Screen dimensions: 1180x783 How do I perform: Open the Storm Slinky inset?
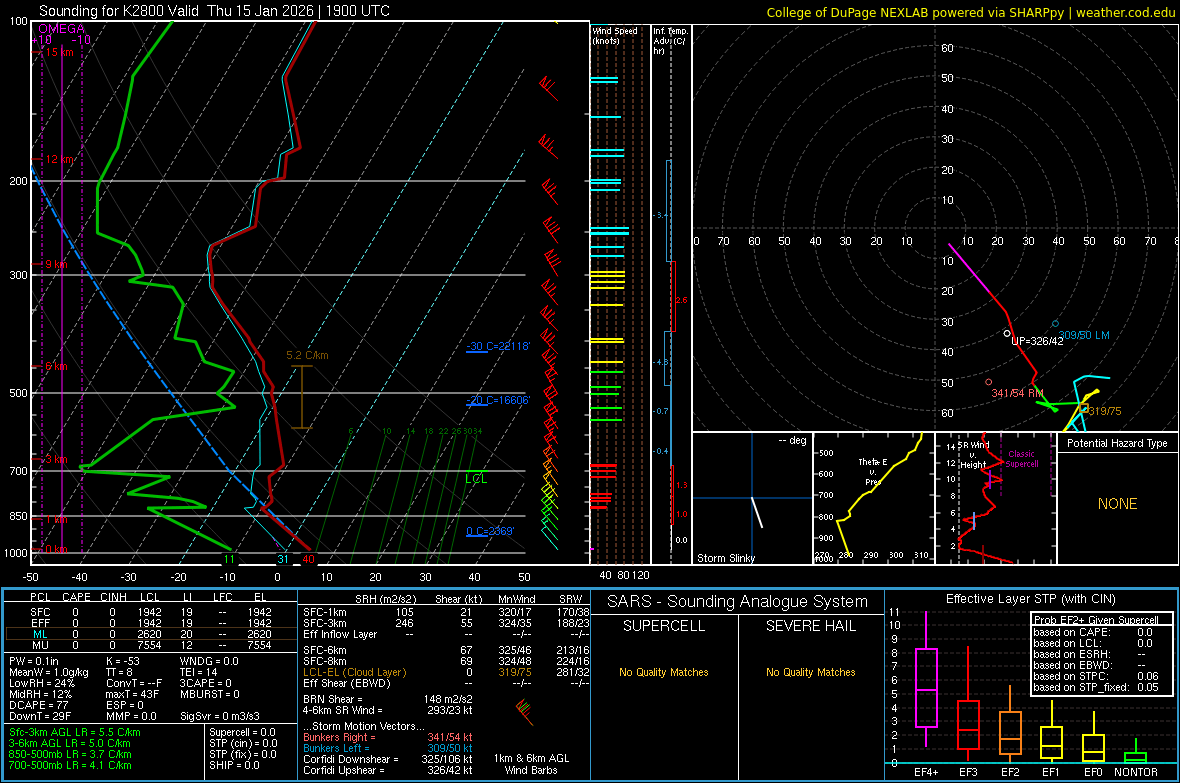coord(752,498)
